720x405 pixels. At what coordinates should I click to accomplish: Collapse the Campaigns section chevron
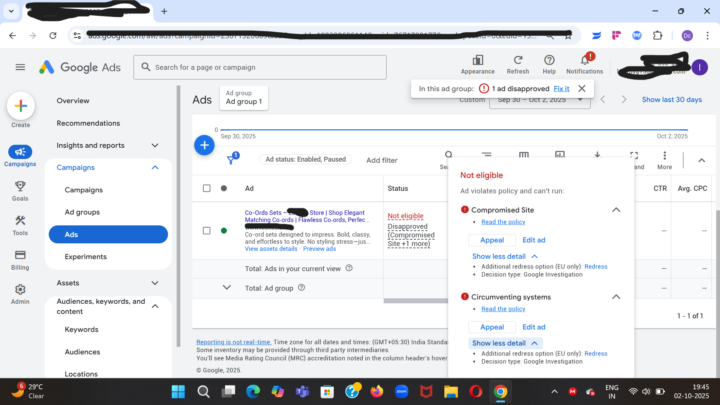coord(155,168)
